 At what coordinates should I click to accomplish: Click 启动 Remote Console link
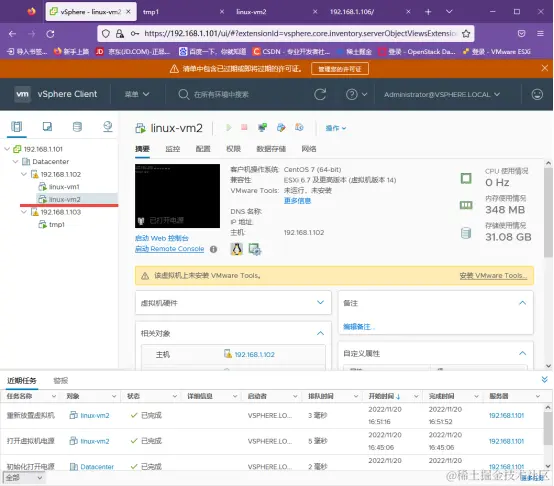(170, 249)
